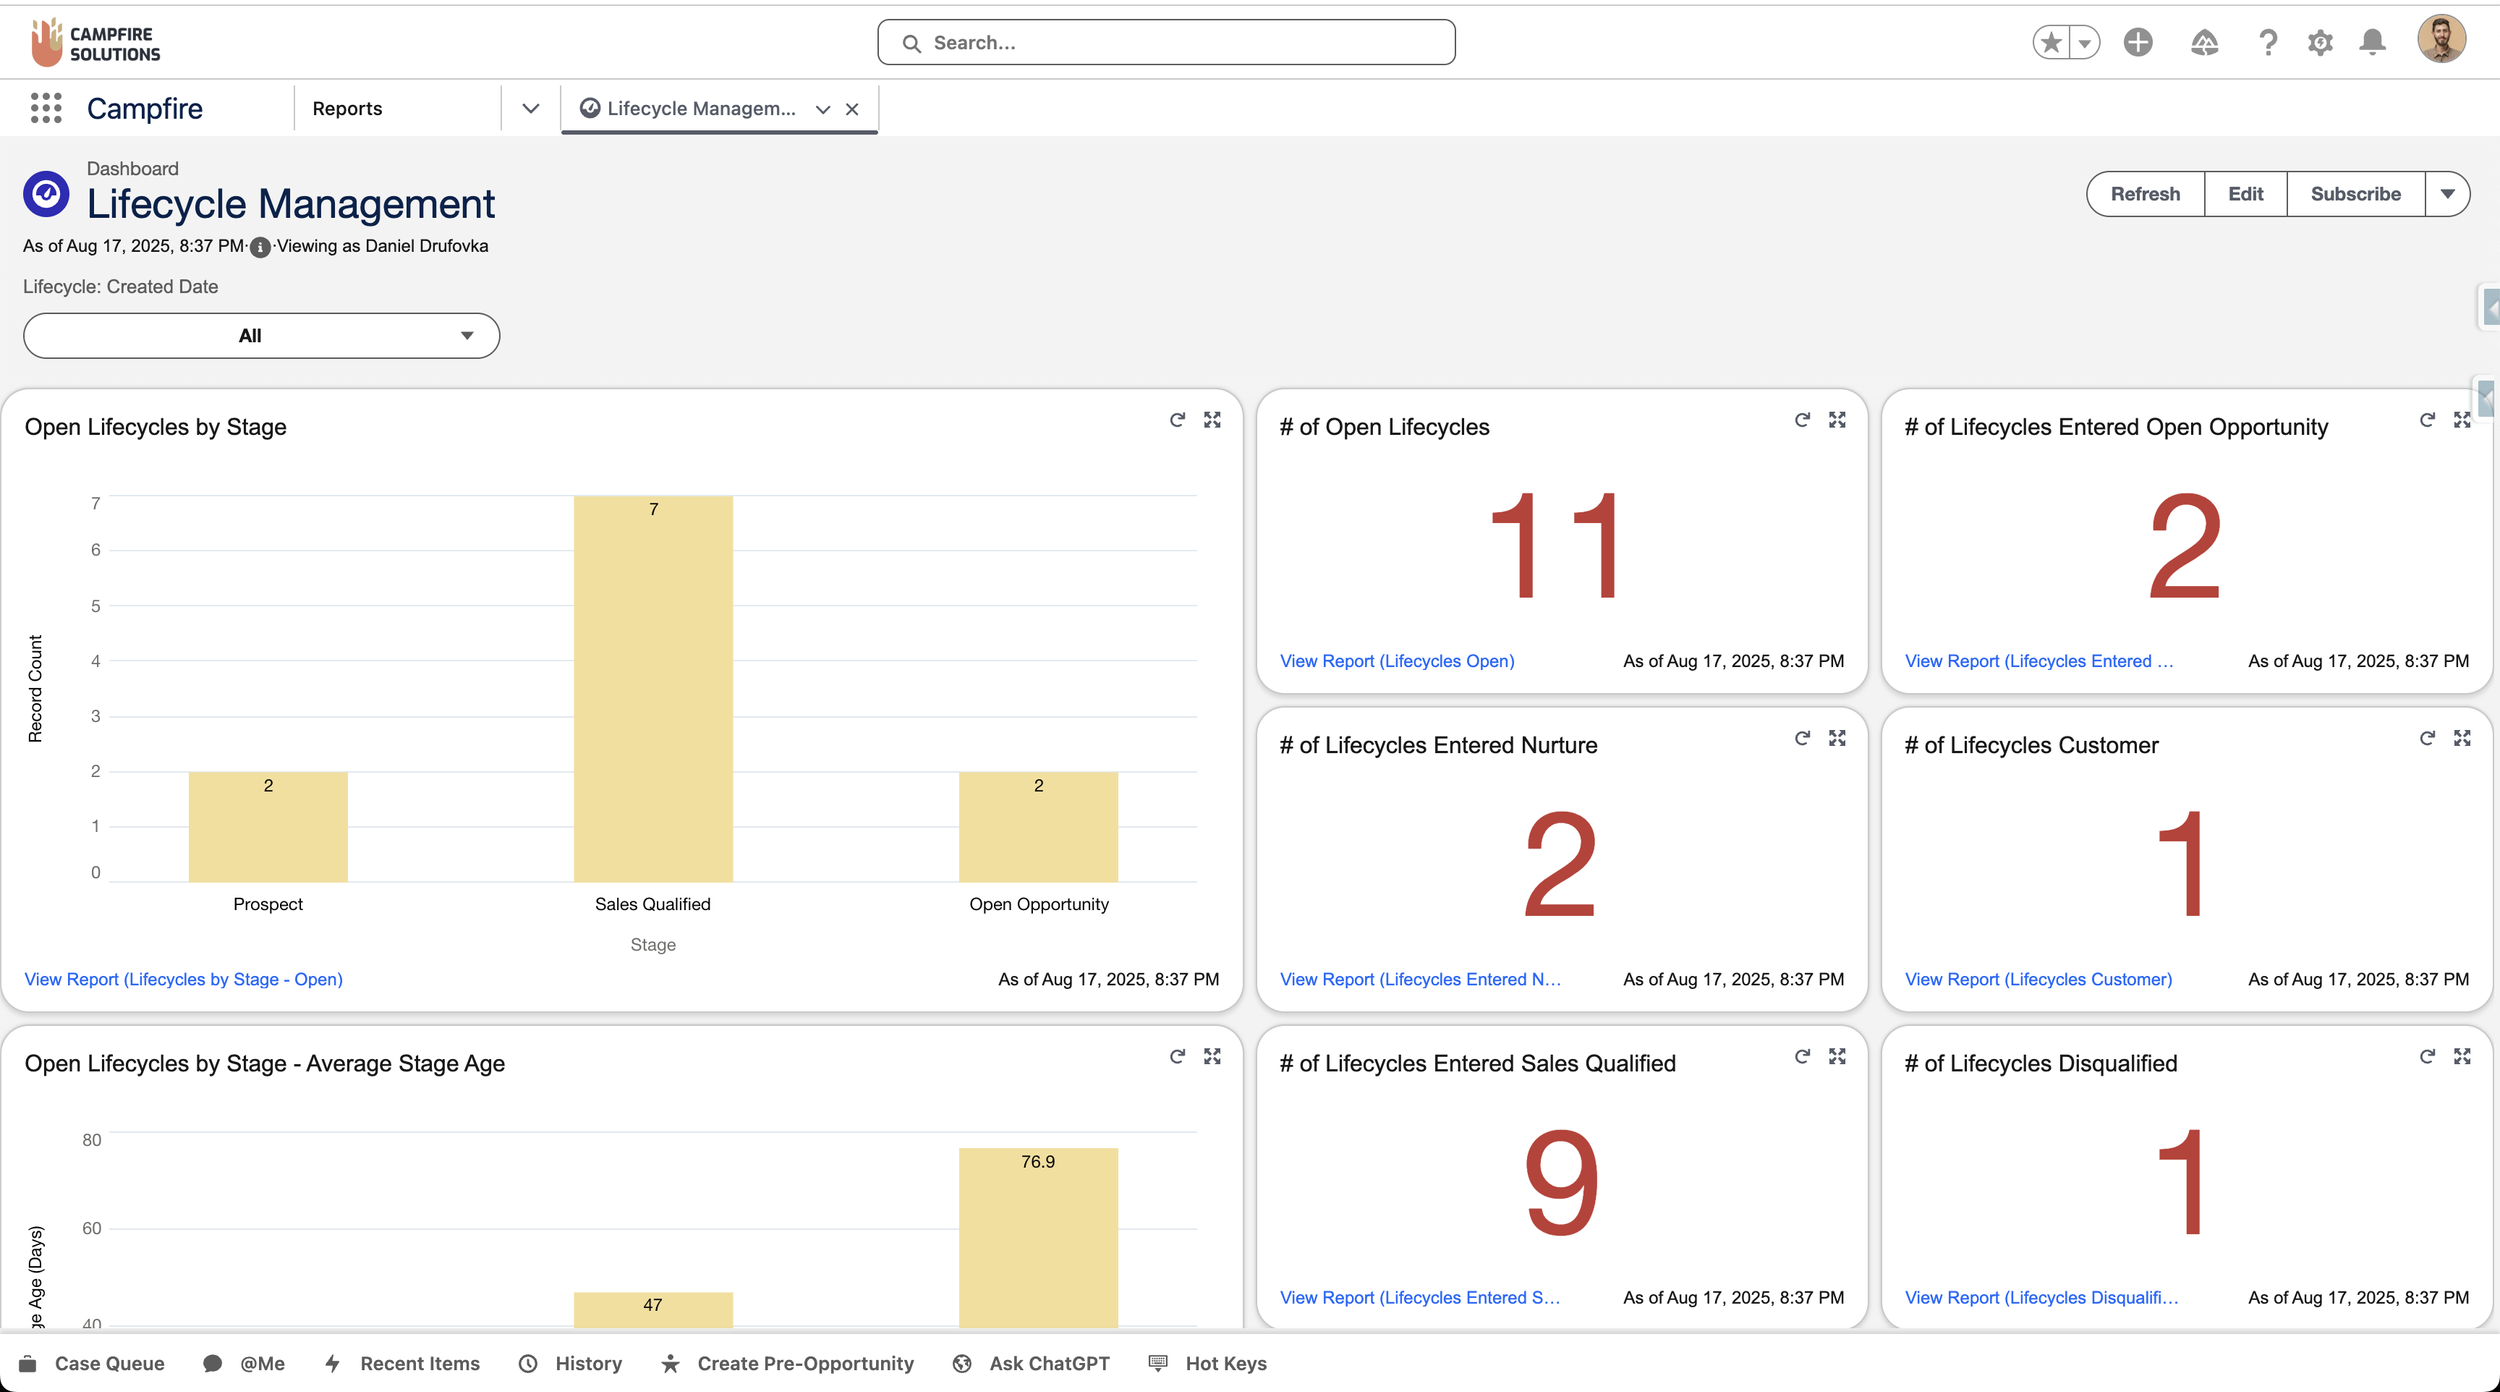This screenshot has width=2500, height=1392.
Task: Refresh the Open Lifecycles by Stage chart
Action: 1177,420
